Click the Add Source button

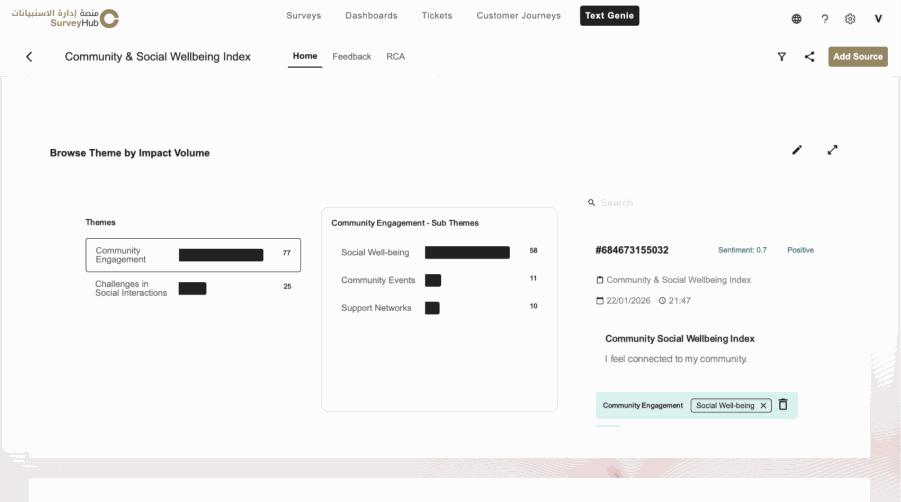tap(857, 56)
